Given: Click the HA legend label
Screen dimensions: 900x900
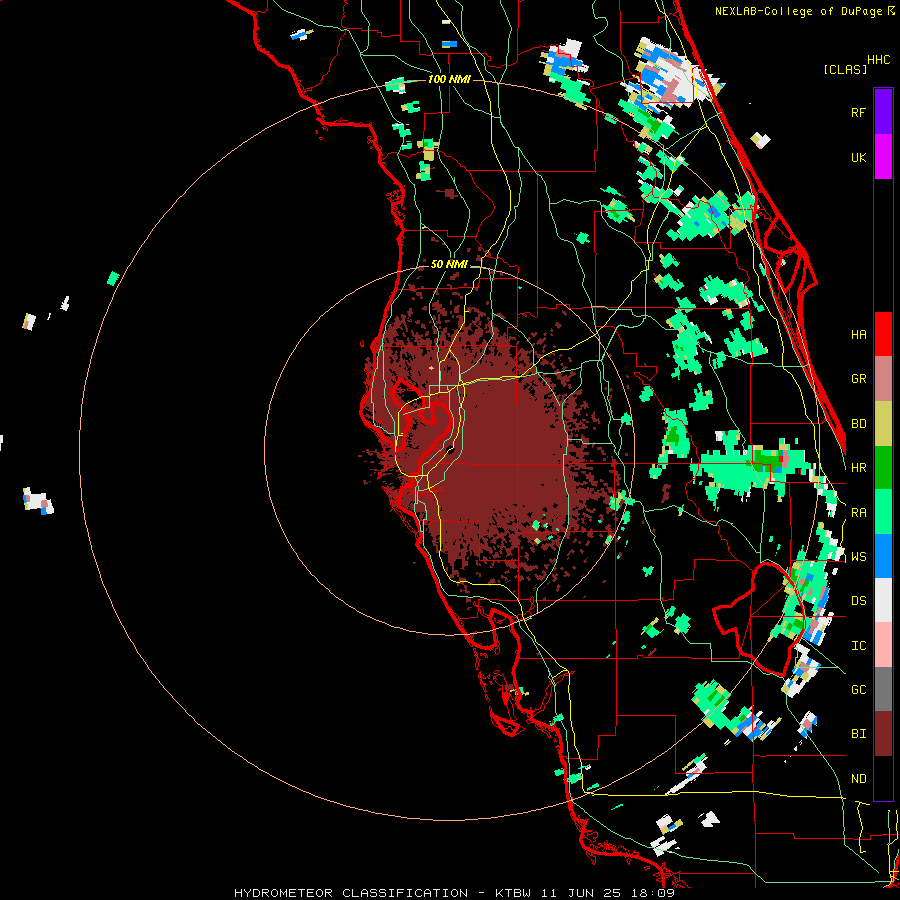Looking at the screenshot, I should [858, 335].
